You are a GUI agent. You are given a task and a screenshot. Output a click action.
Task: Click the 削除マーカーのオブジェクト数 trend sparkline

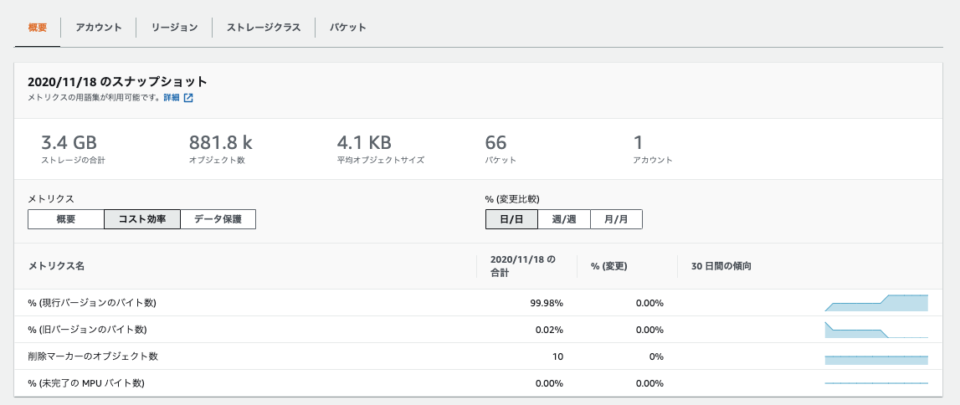876,360
